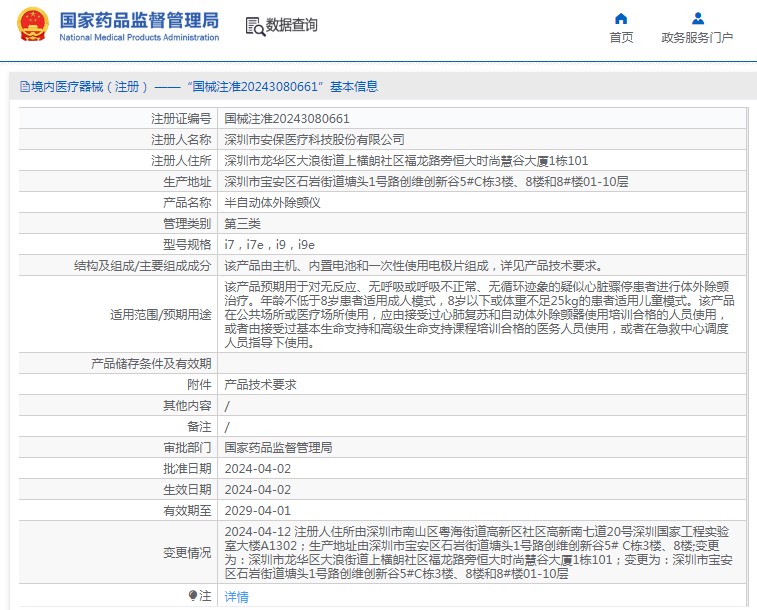757x610 pixels.
Task: Click the 产品技术要求 attachment value
Action: point(260,384)
